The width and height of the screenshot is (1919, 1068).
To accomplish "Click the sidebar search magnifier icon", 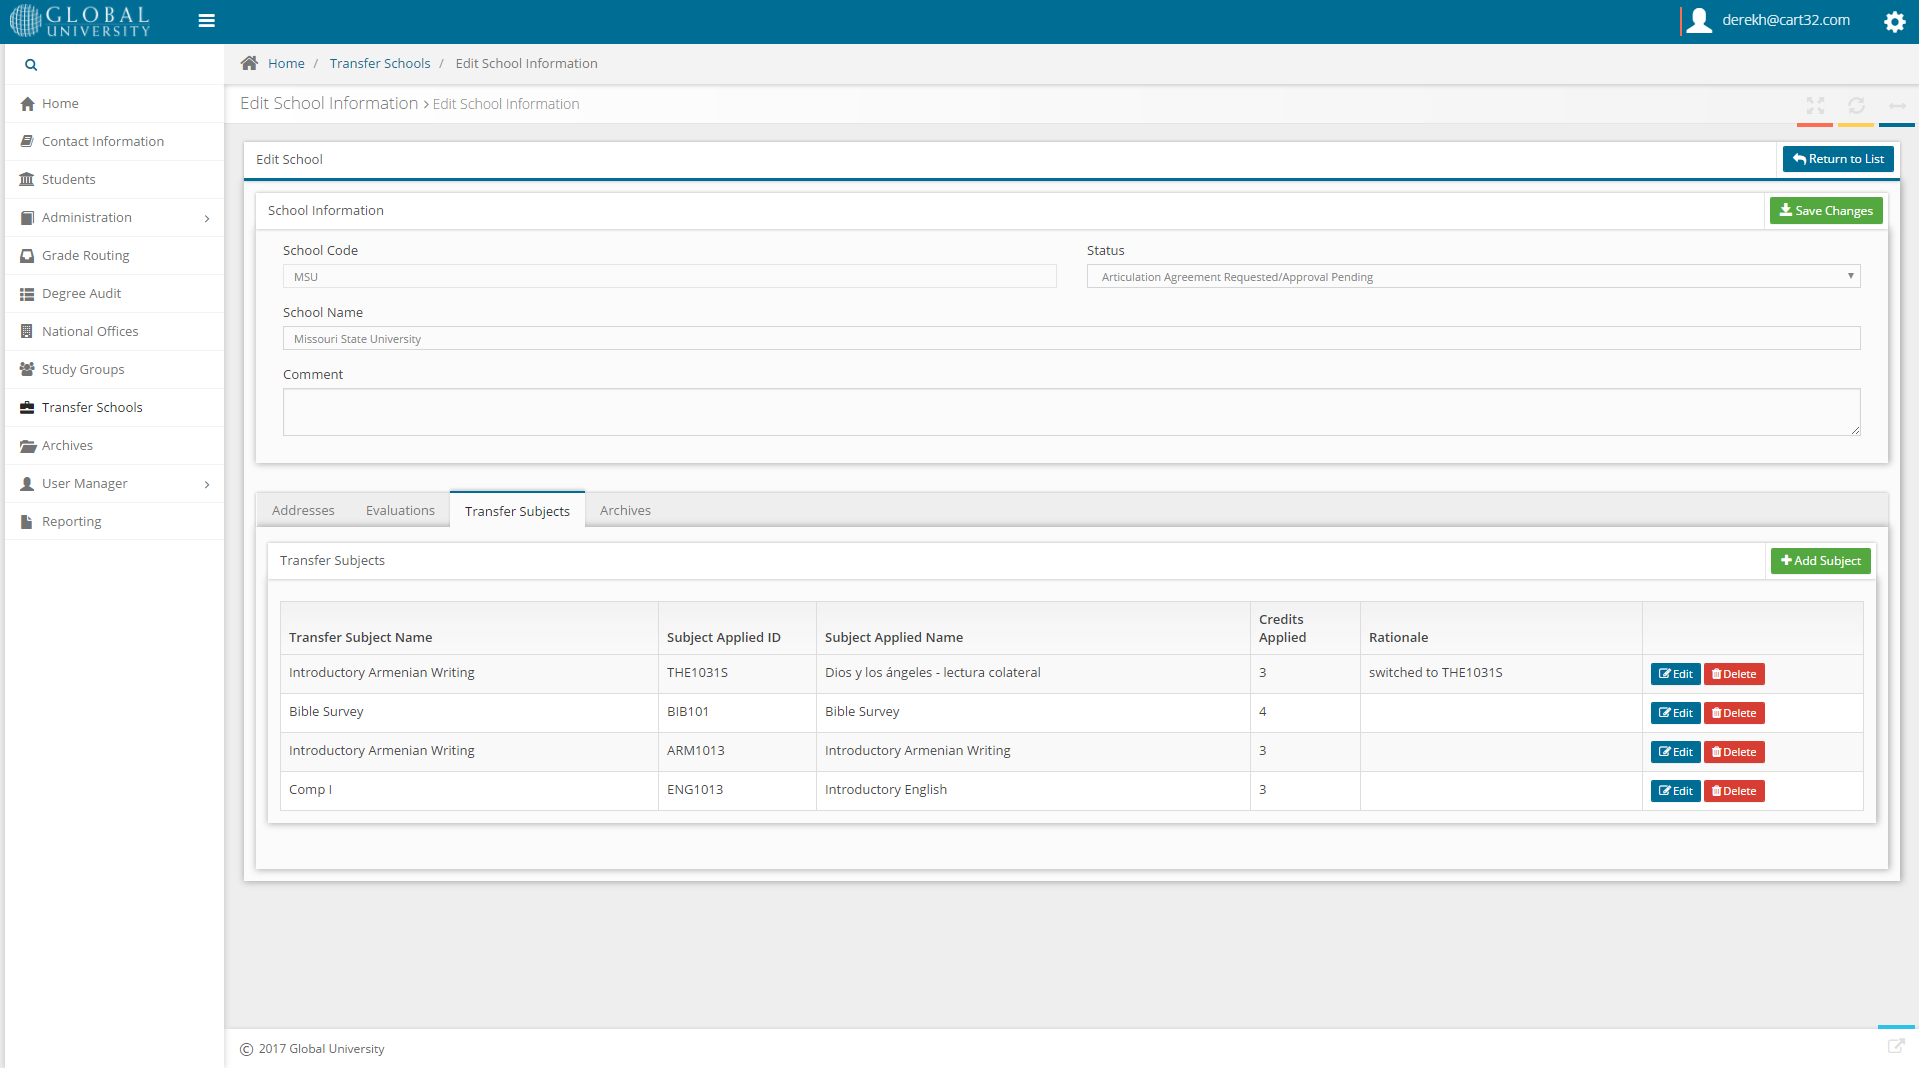I will pos(31,65).
